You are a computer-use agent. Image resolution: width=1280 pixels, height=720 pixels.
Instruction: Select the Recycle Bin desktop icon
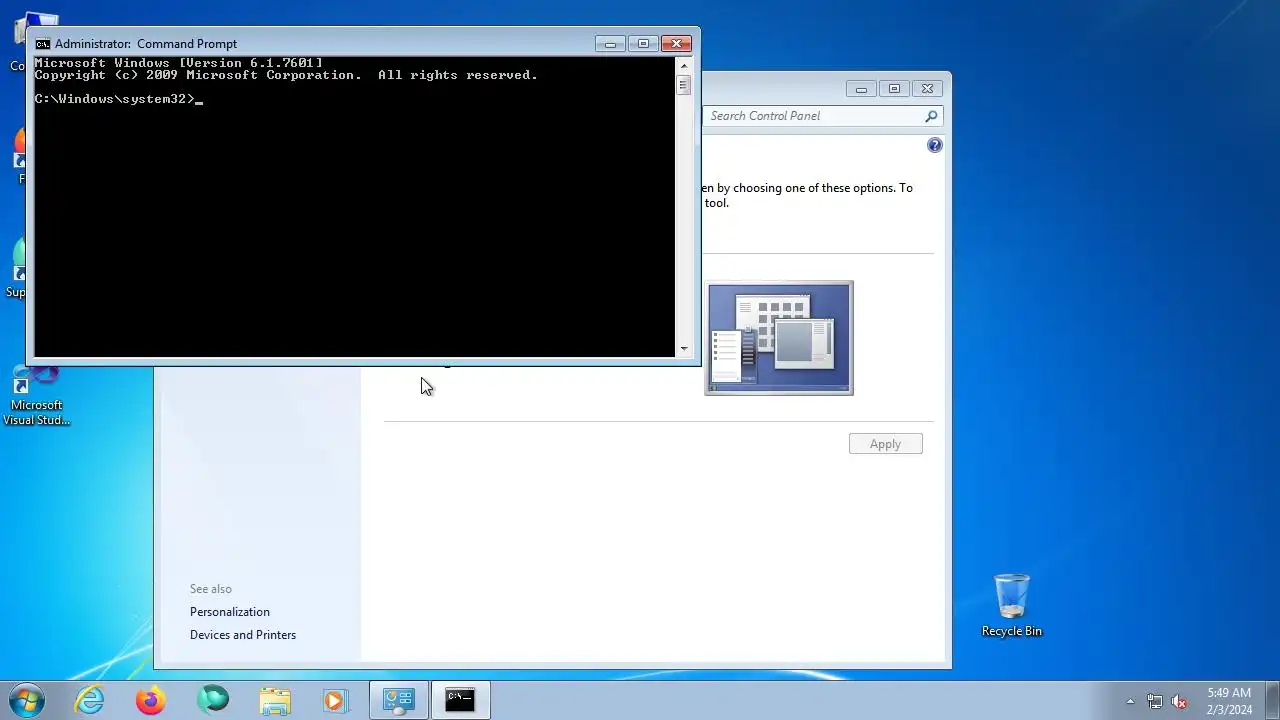[x=1012, y=605]
